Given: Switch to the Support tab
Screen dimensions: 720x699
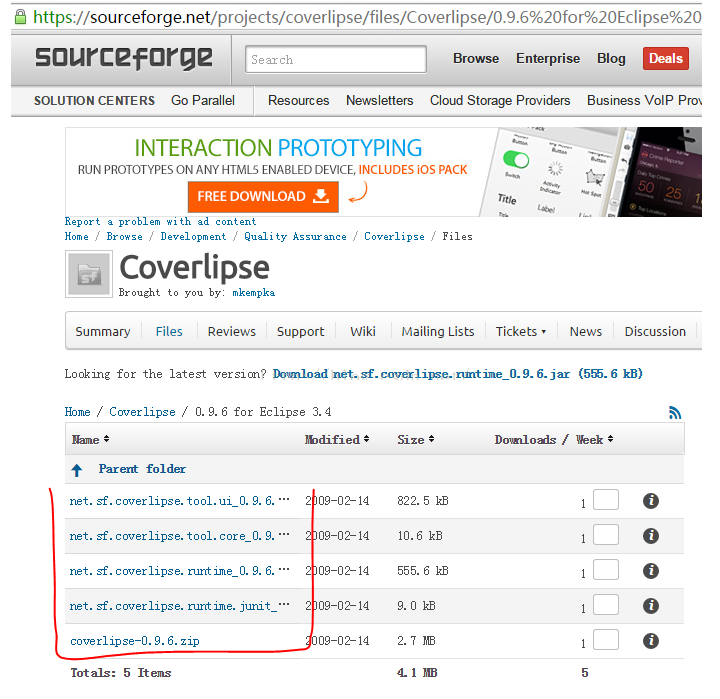Looking at the screenshot, I should [300, 332].
